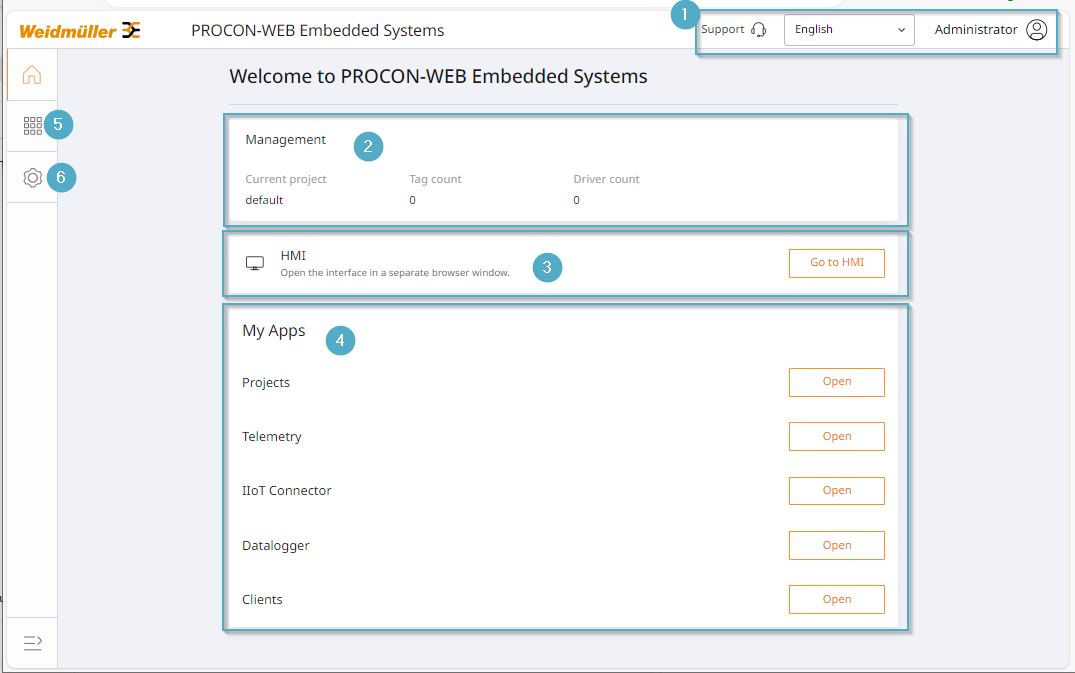1075x673 pixels.
Task: Click the Clients row label
Action: coord(262,600)
